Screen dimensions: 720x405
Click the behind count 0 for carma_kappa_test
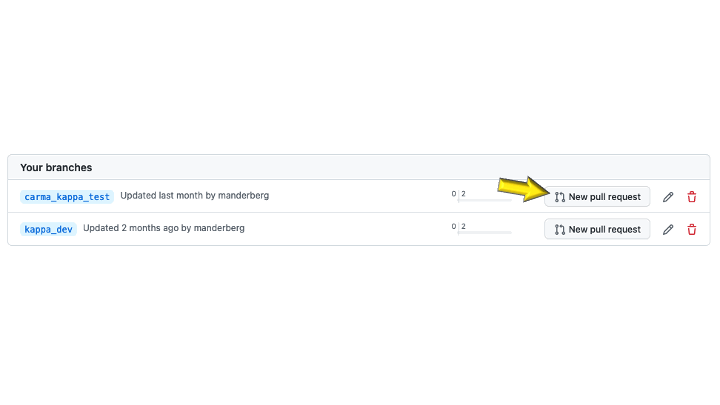point(453,193)
